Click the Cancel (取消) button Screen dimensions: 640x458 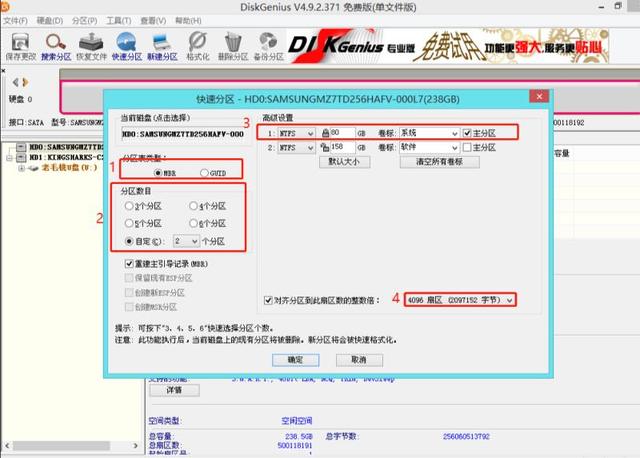359,360
